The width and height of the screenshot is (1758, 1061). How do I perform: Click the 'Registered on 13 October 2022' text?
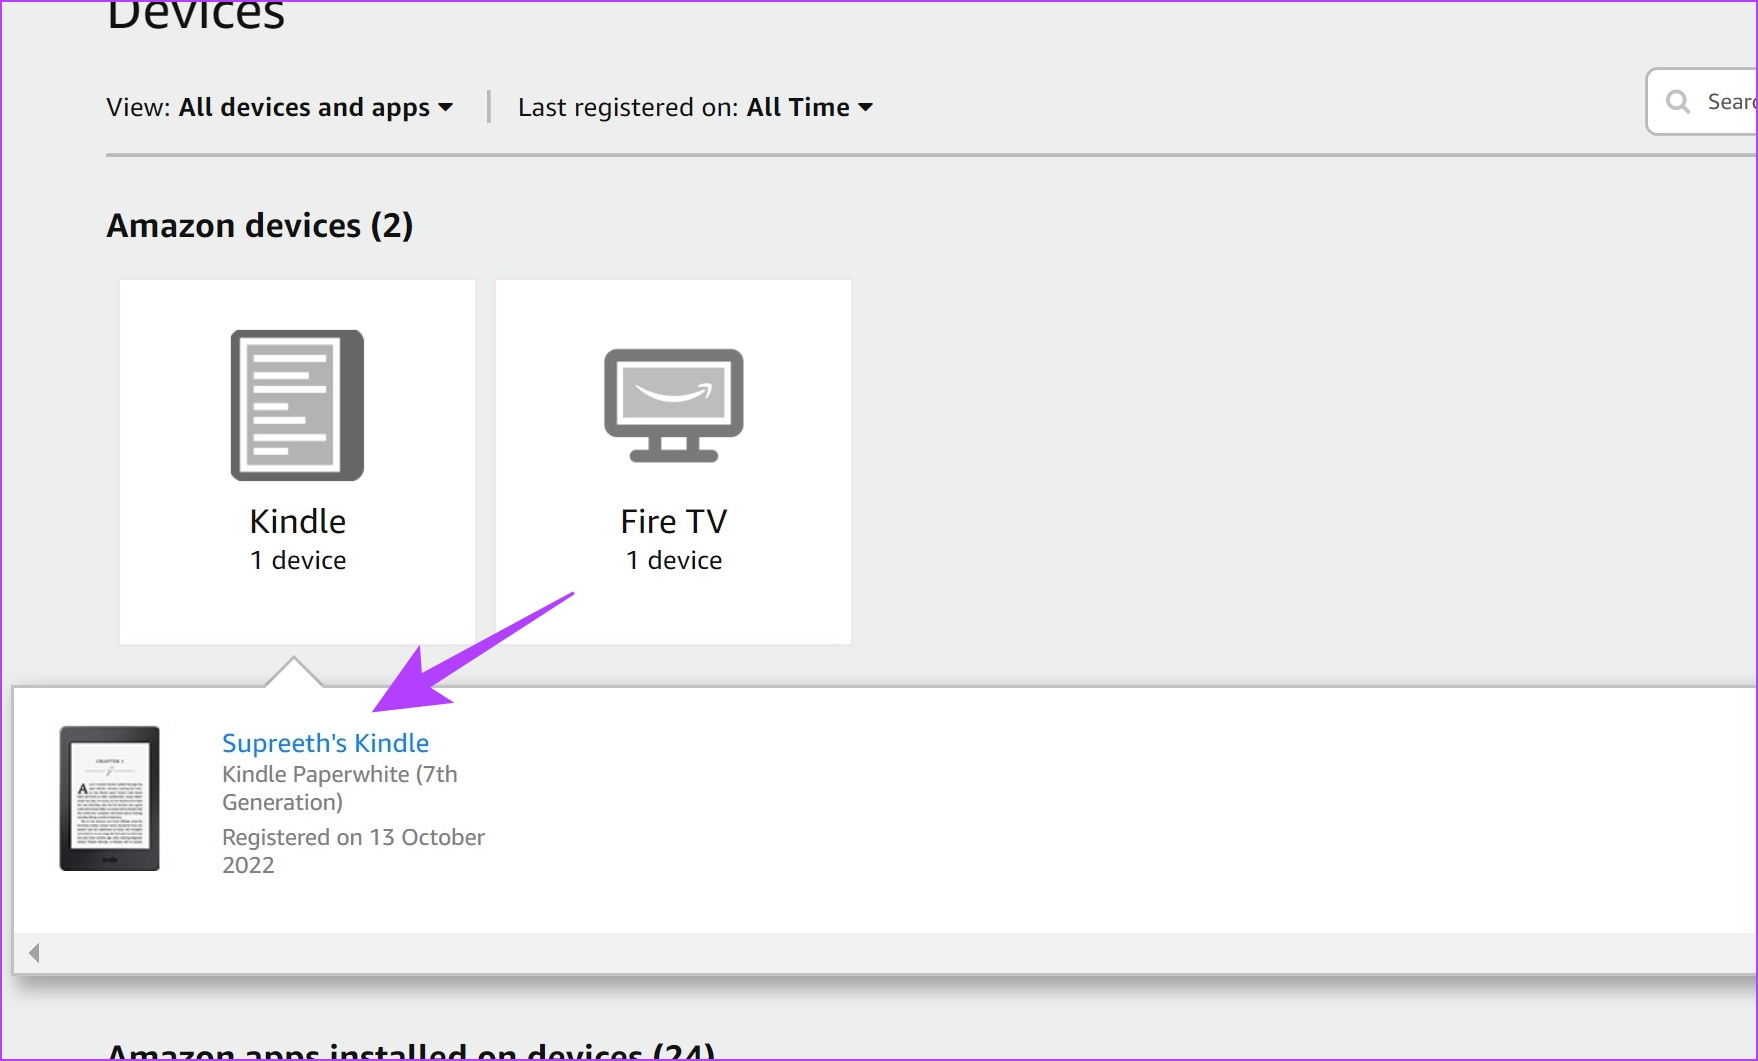[x=352, y=851]
